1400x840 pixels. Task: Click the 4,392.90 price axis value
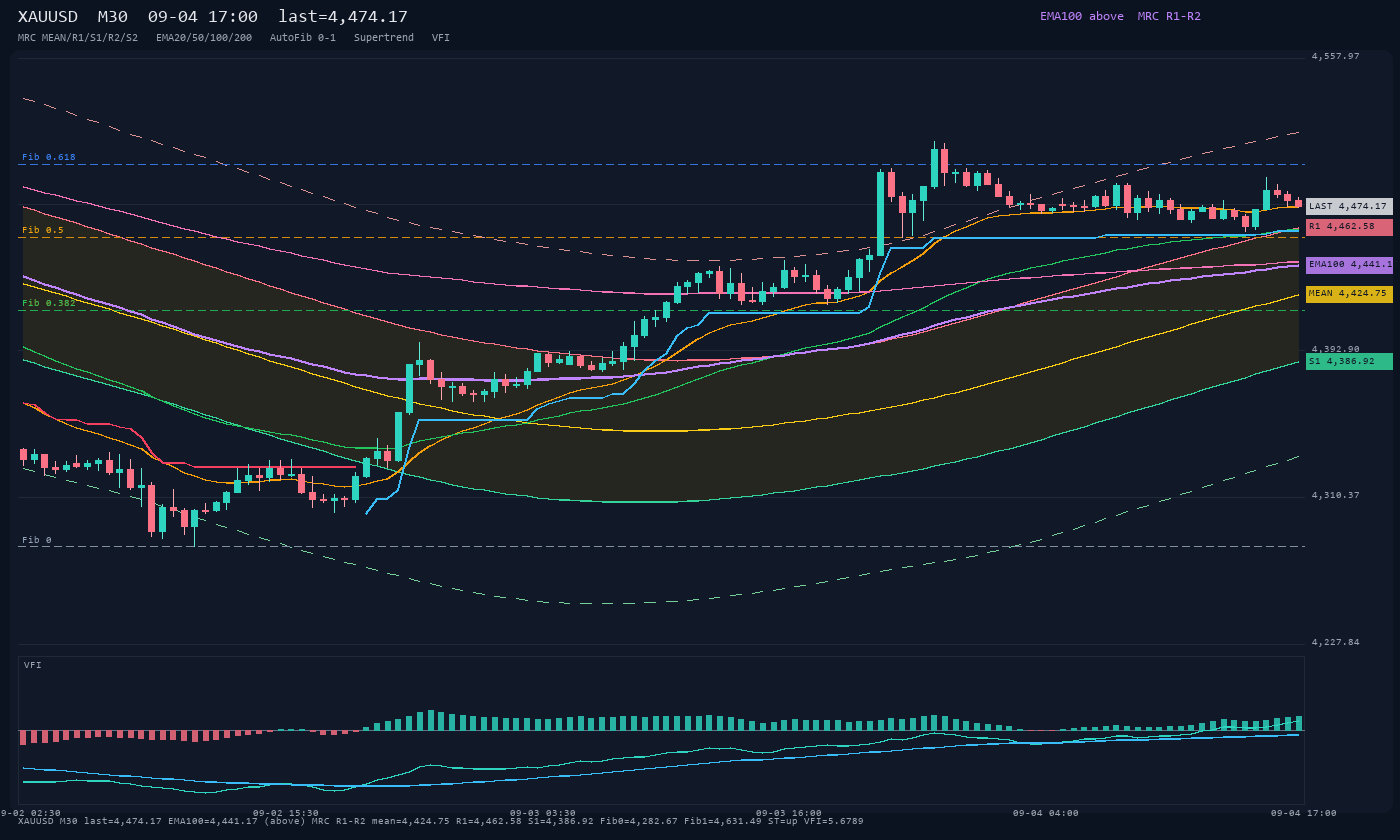1336,350
